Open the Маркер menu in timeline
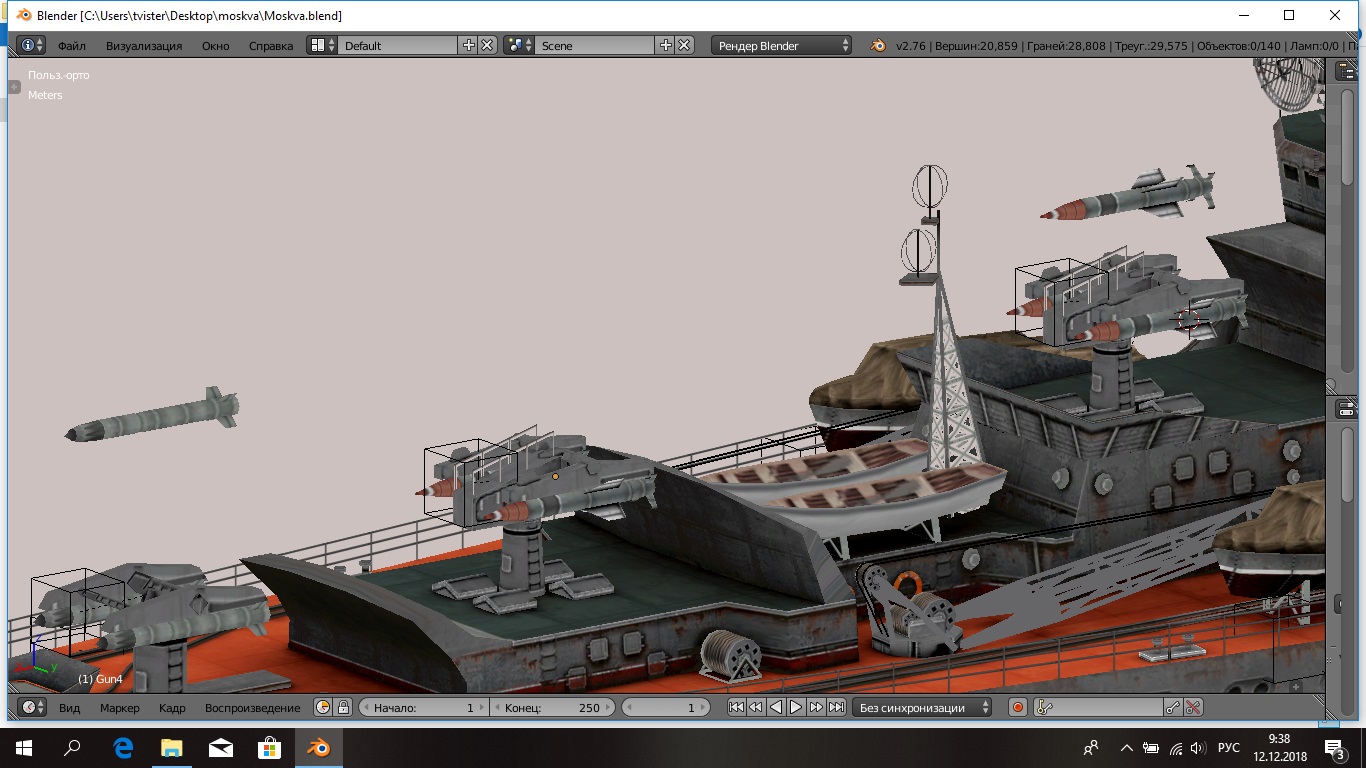Image resolution: width=1366 pixels, height=768 pixels. click(x=120, y=707)
